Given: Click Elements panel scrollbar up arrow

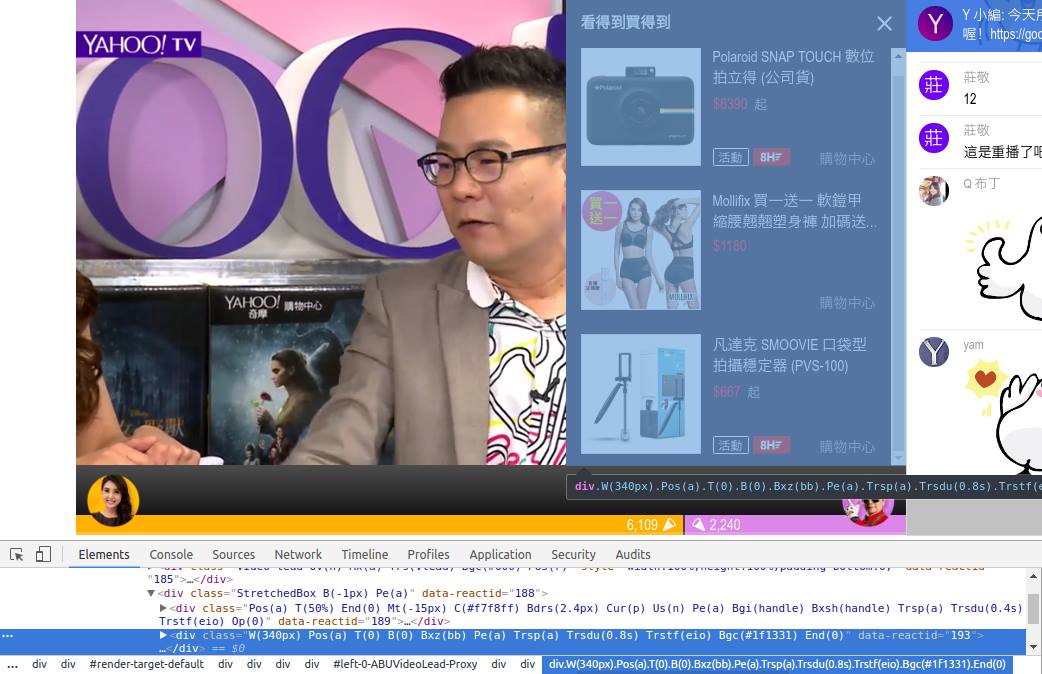Looking at the screenshot, I should coord(1033,576).
